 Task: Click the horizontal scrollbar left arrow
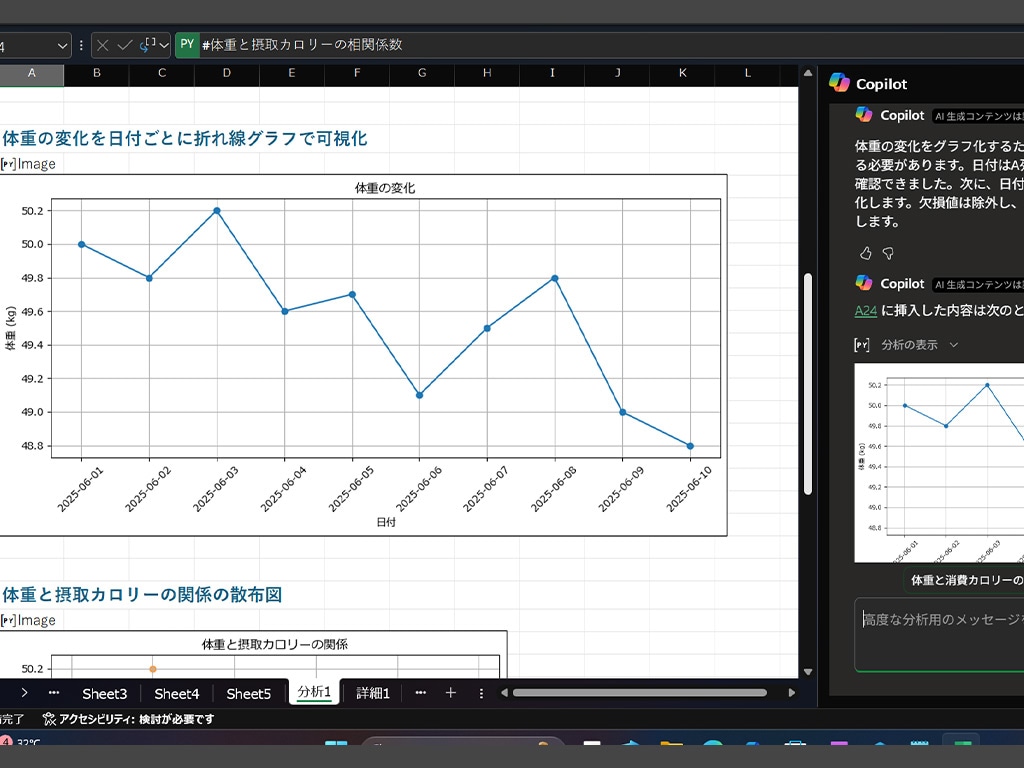(x=504, y=693)
